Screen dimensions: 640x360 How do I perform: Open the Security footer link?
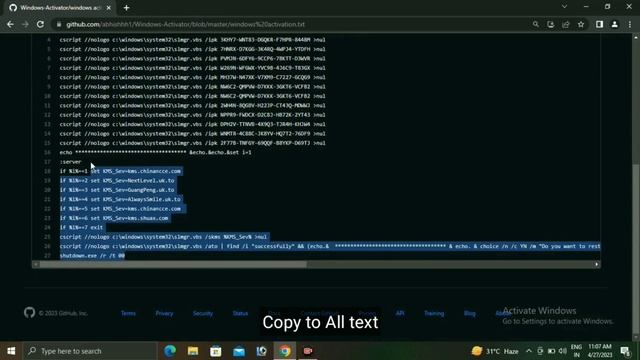pos(203,313)
